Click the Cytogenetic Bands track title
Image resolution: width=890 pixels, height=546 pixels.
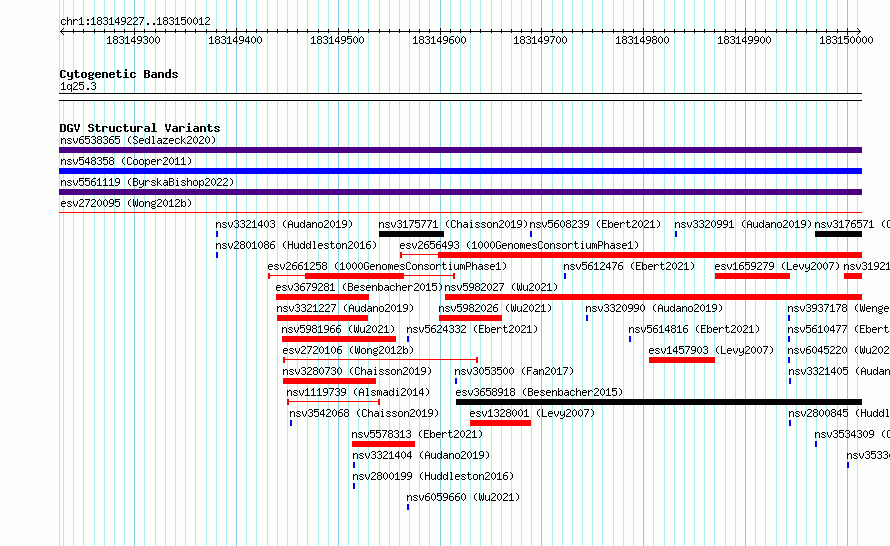pyautogui.click(x=119, y=74)
